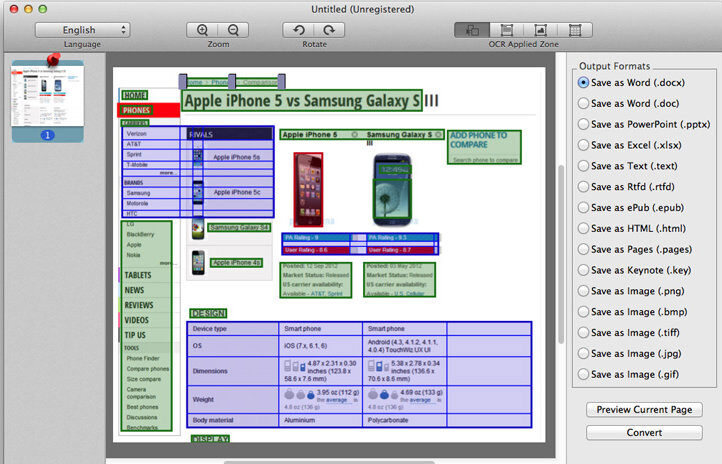Choose the text zone OCR tool
The image size is (722, 464).
click(506, 31)
